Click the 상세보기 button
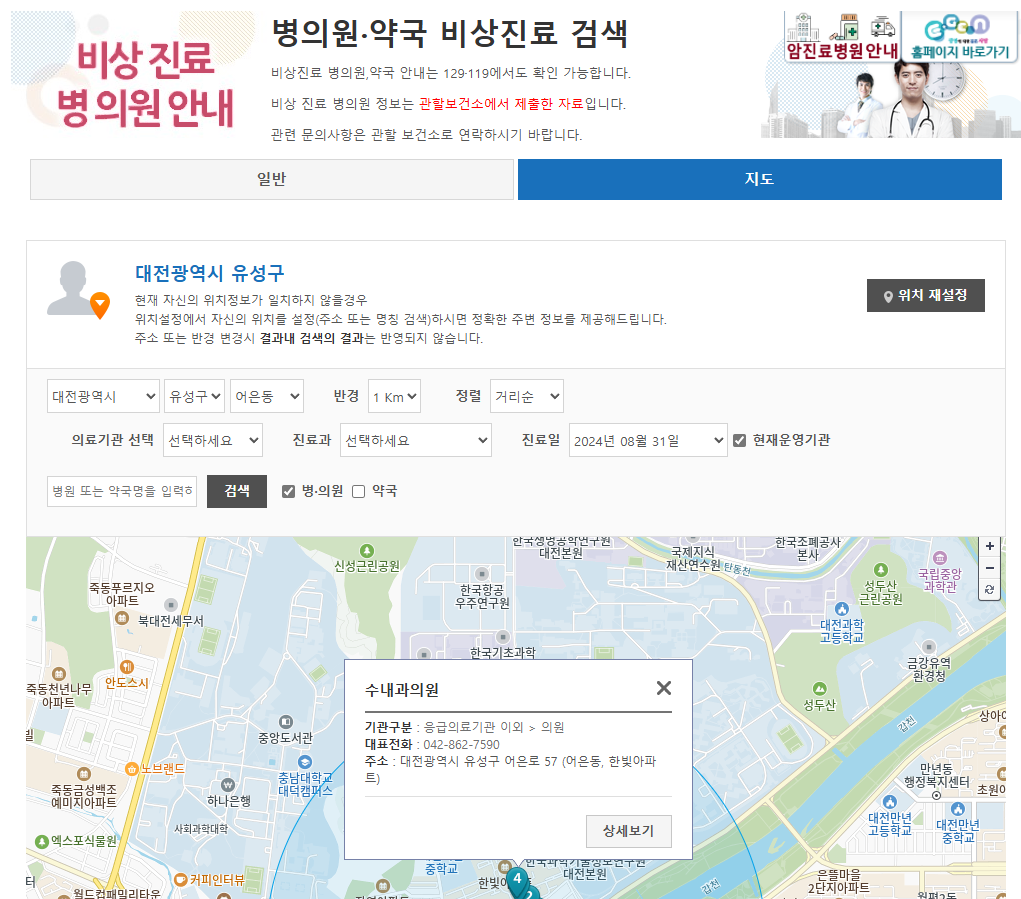This screenshot has width=1021, height=899. pos(628,831)
